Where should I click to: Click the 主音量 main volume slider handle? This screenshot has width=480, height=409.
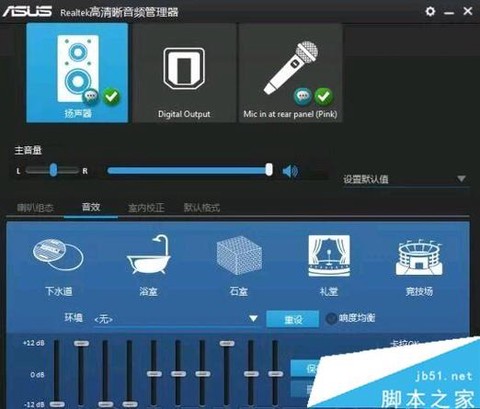pos(269,170)
